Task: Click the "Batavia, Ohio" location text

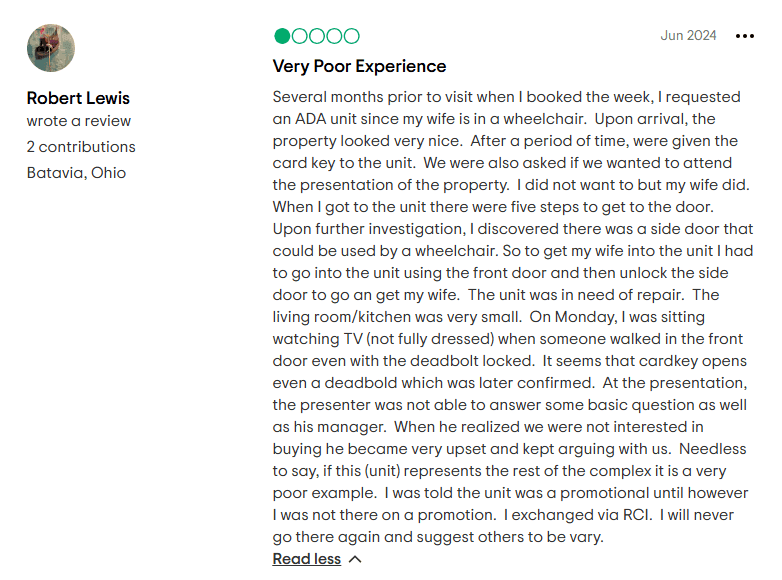Action: click(76, 172)
